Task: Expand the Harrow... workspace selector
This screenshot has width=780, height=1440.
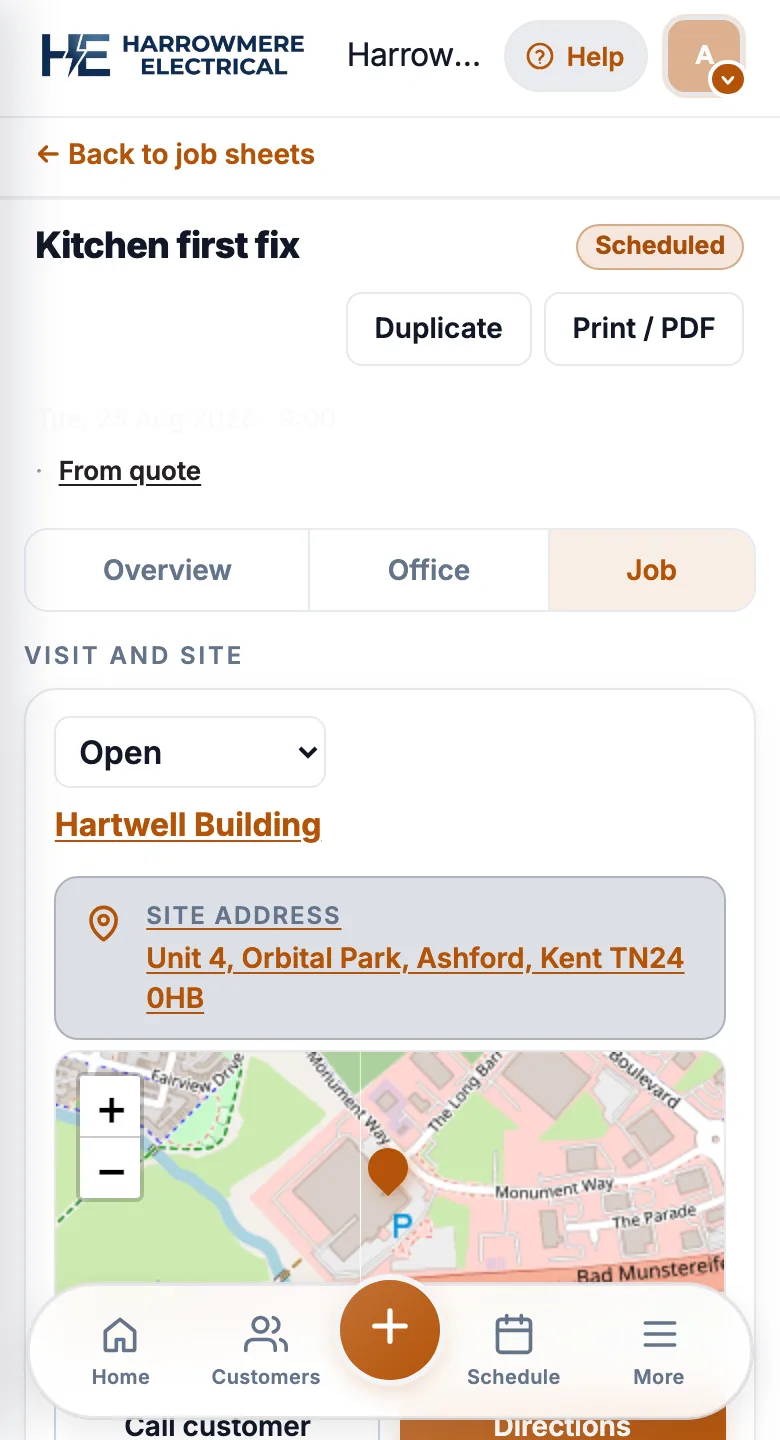Action: pyautogui.click(x=413, y=56)
